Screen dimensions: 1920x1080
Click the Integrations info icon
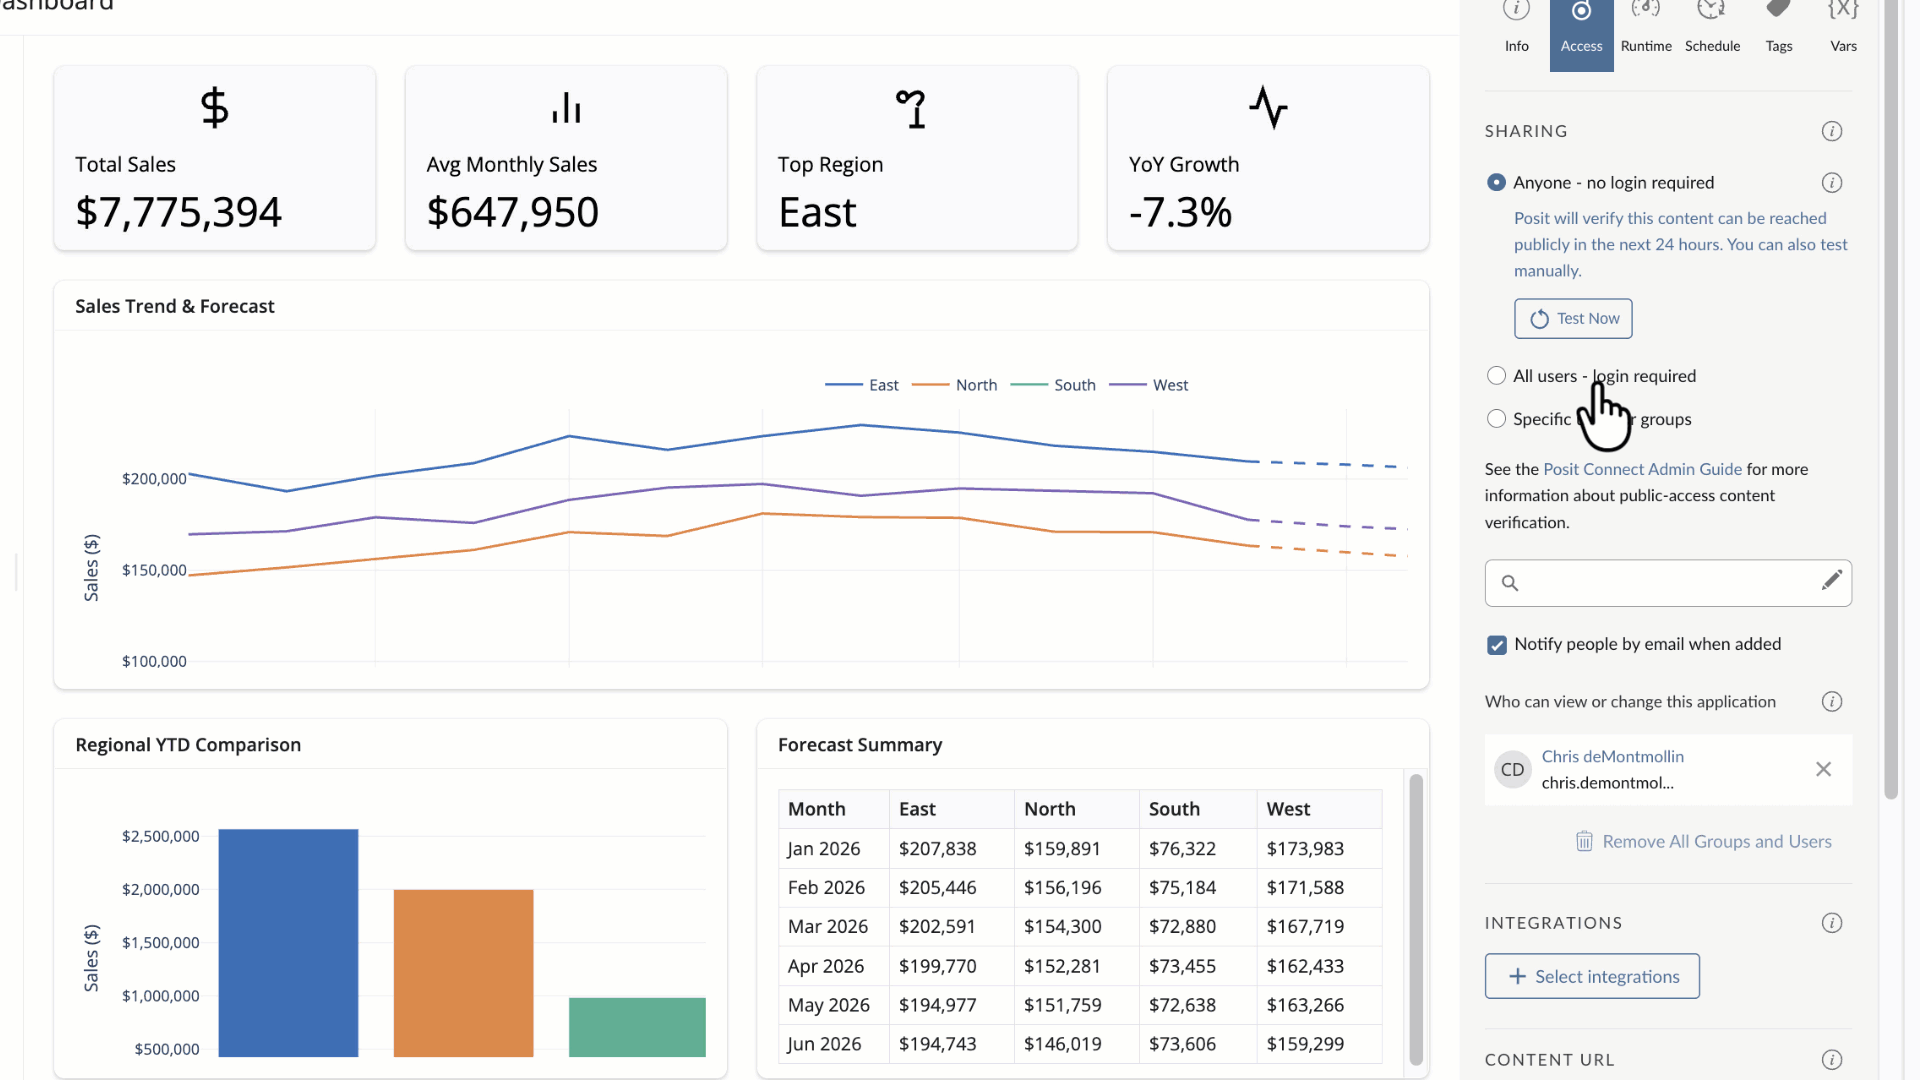click(1831, 923)
